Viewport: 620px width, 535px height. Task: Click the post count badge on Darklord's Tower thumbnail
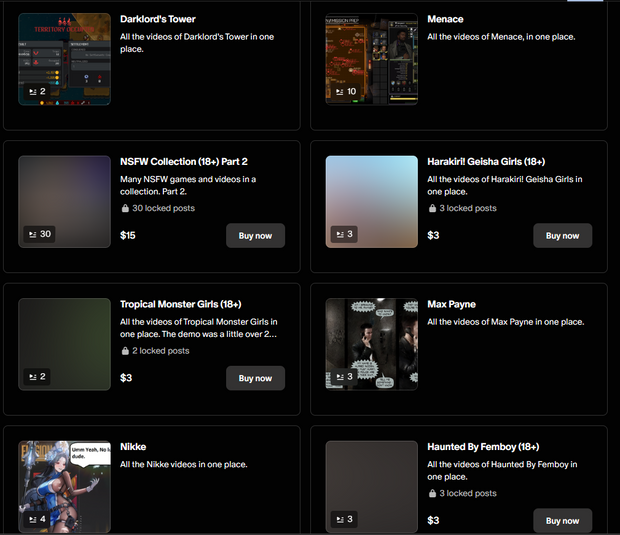point(37,91)
